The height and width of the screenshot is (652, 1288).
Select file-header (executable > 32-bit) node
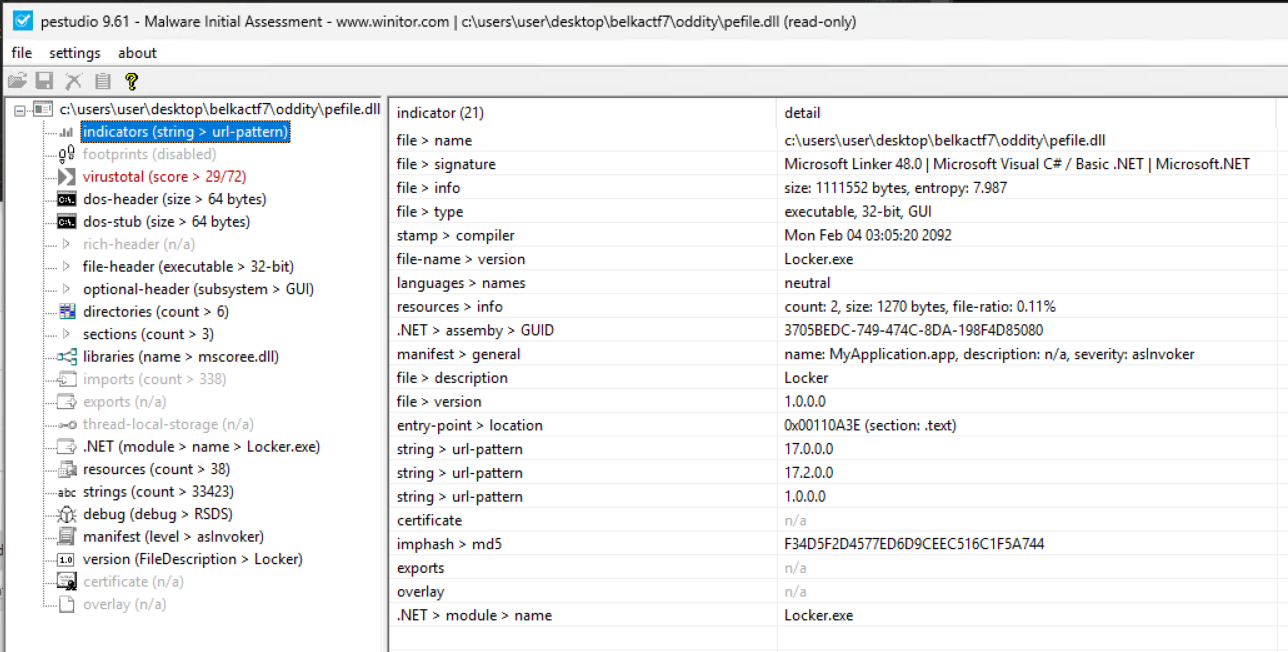(x=188, y=267)
